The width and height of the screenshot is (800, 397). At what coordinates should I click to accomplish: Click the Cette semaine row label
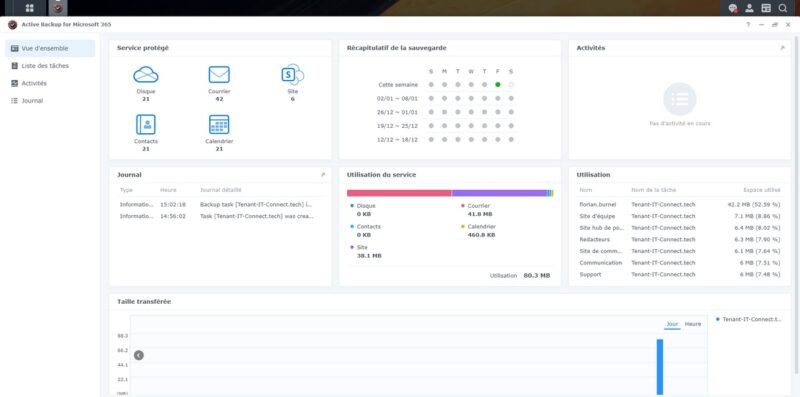(x=398, y=85)
